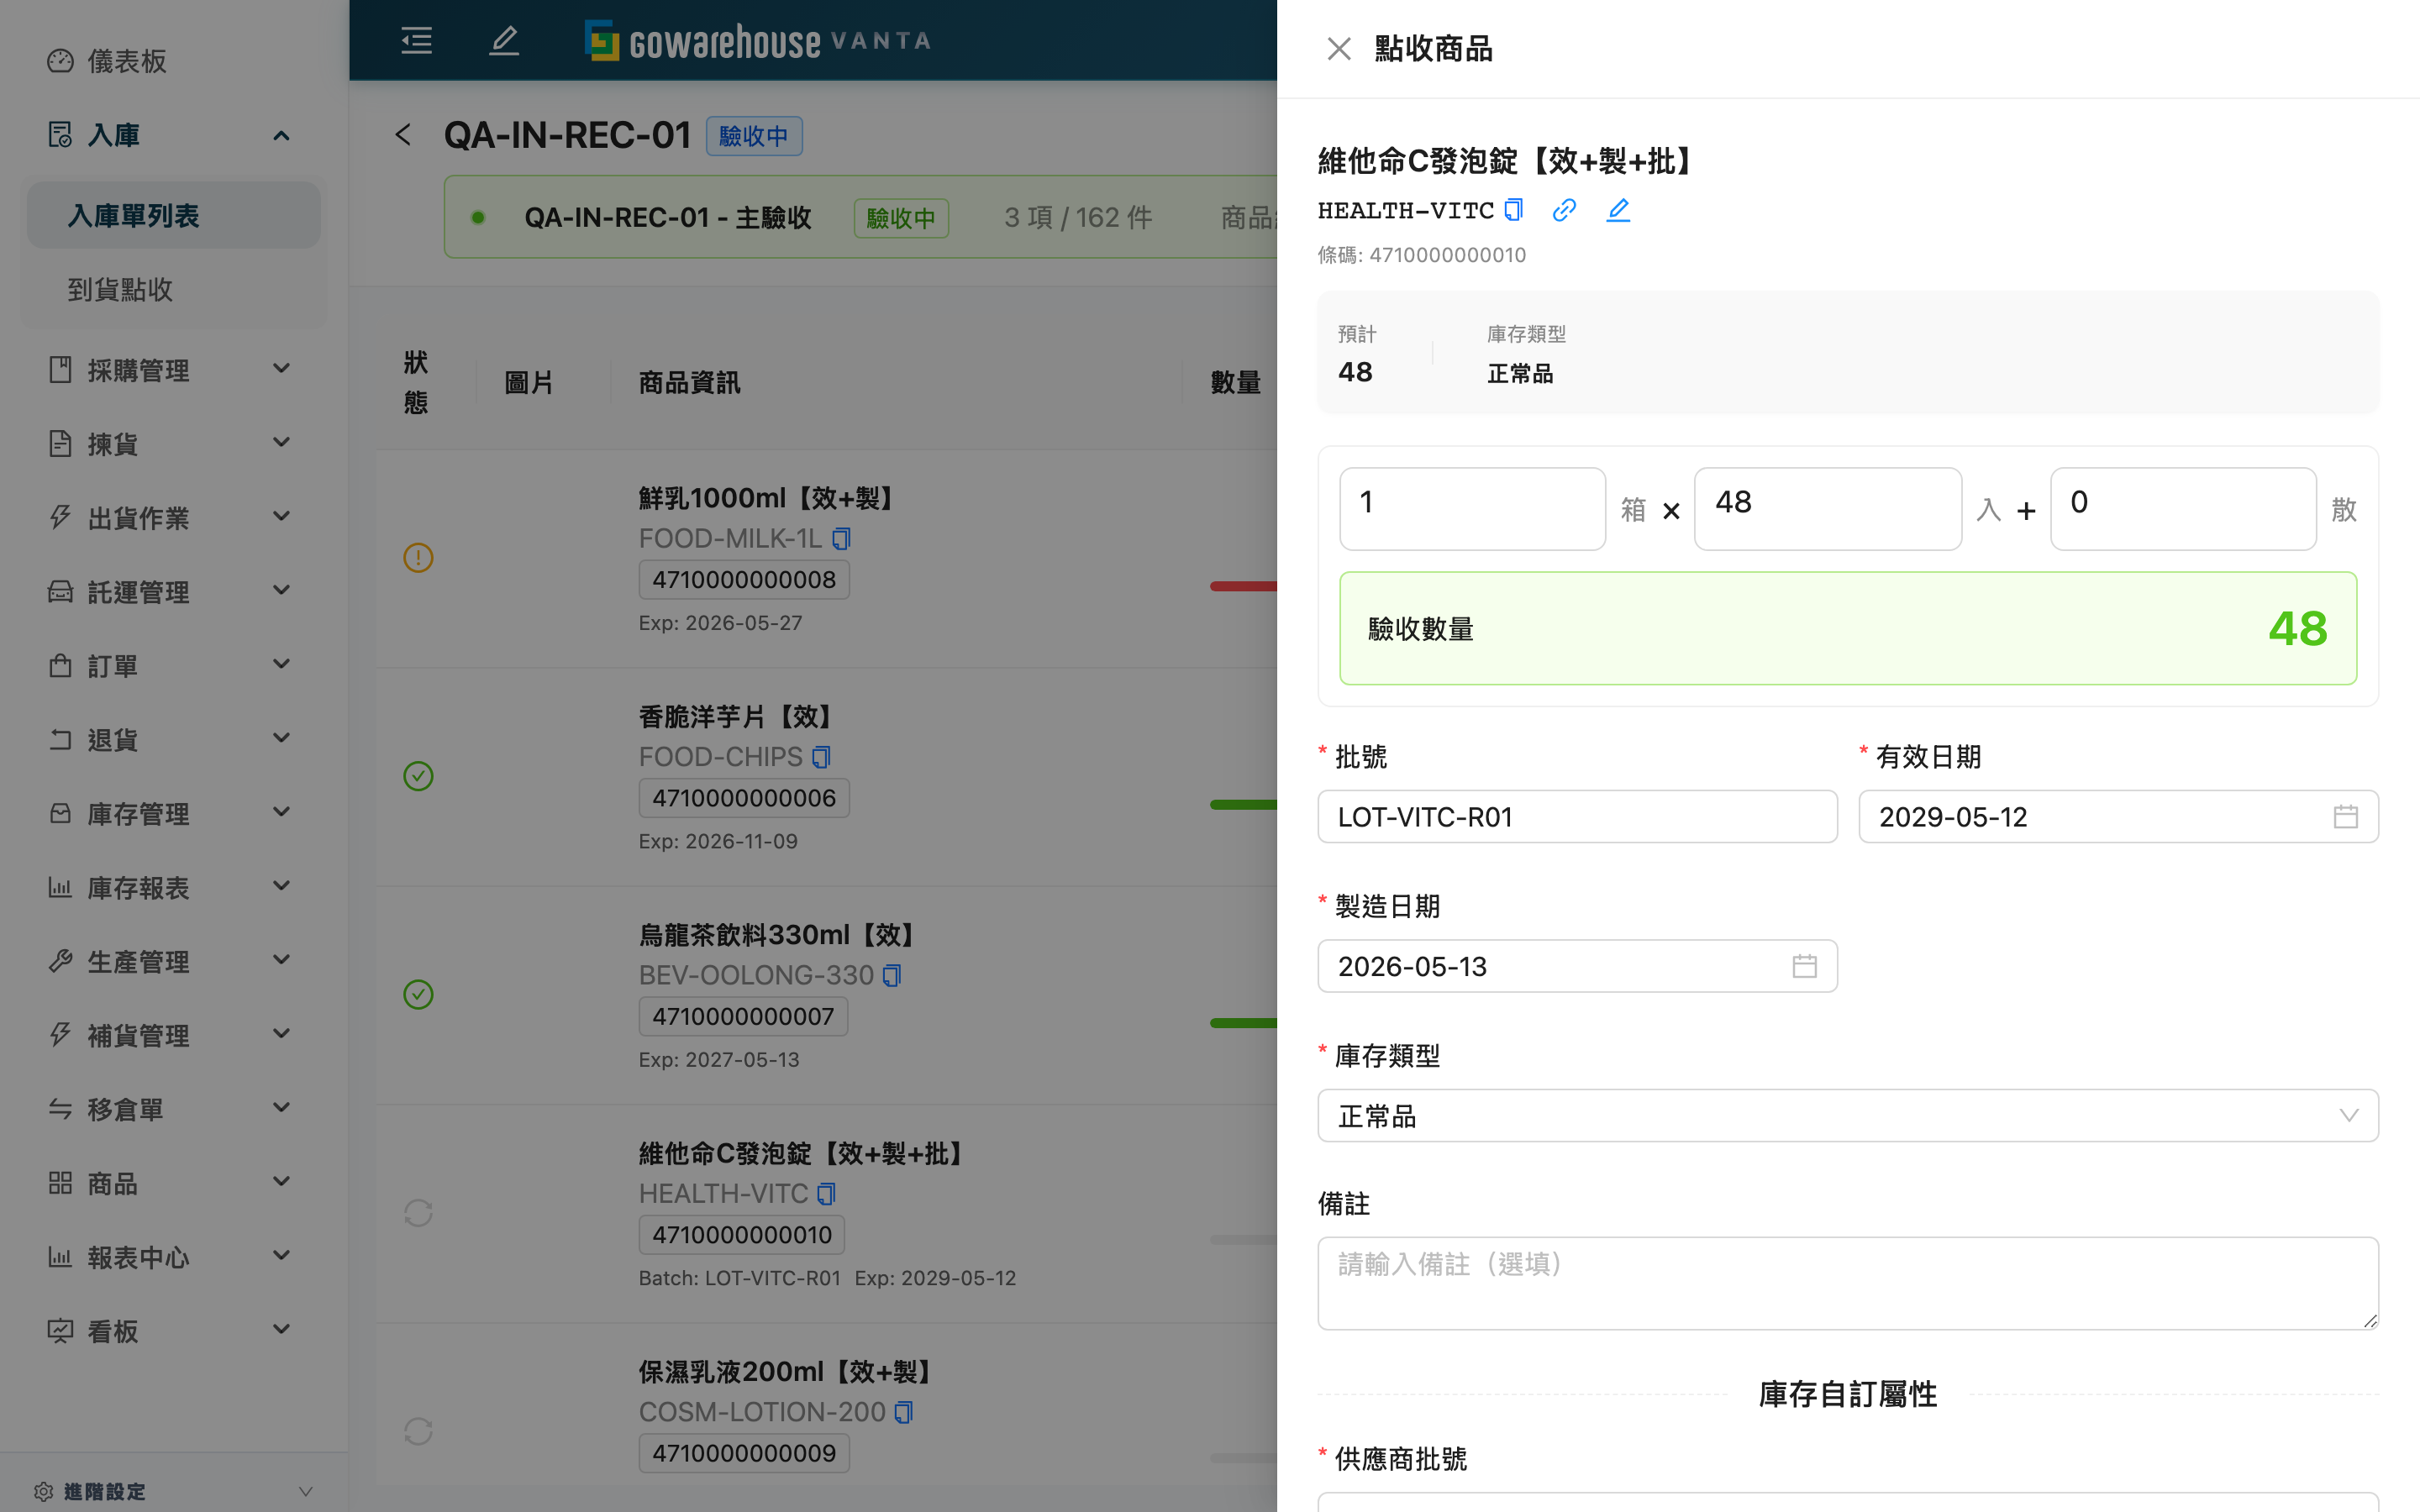
Task: Copy the FOOD-CHIPS SKU code
Action: tap(821, 757)
